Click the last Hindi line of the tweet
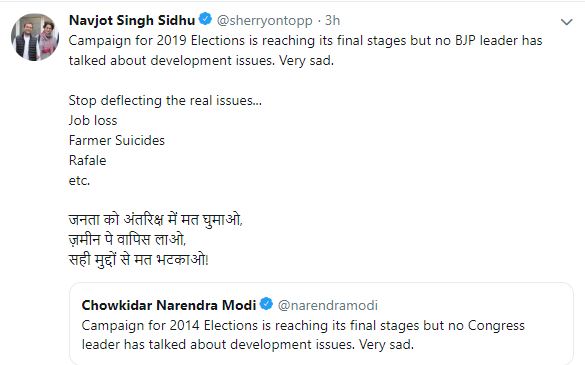Screen dimensions: 585x365 coord(138,260)
